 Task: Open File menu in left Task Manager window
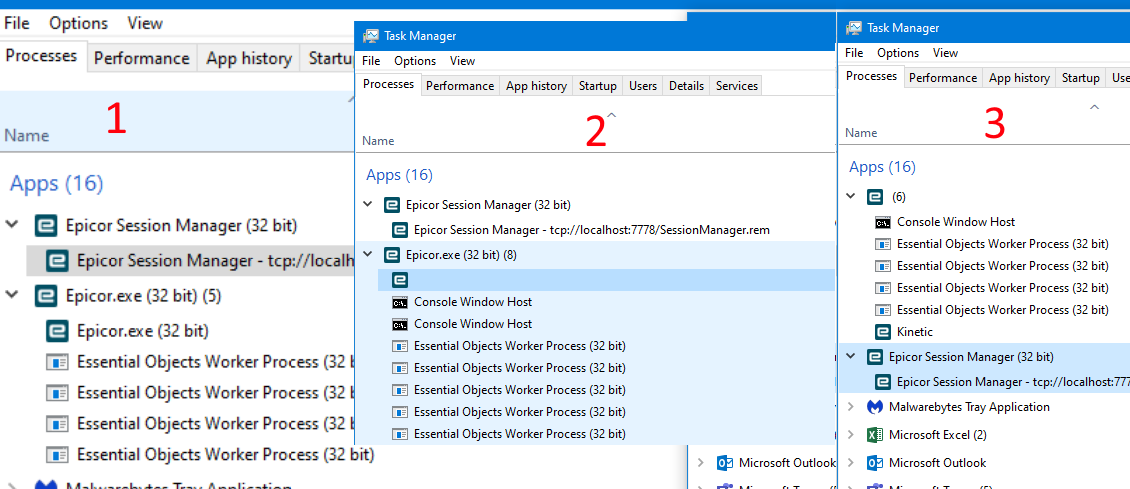point(17,23)
